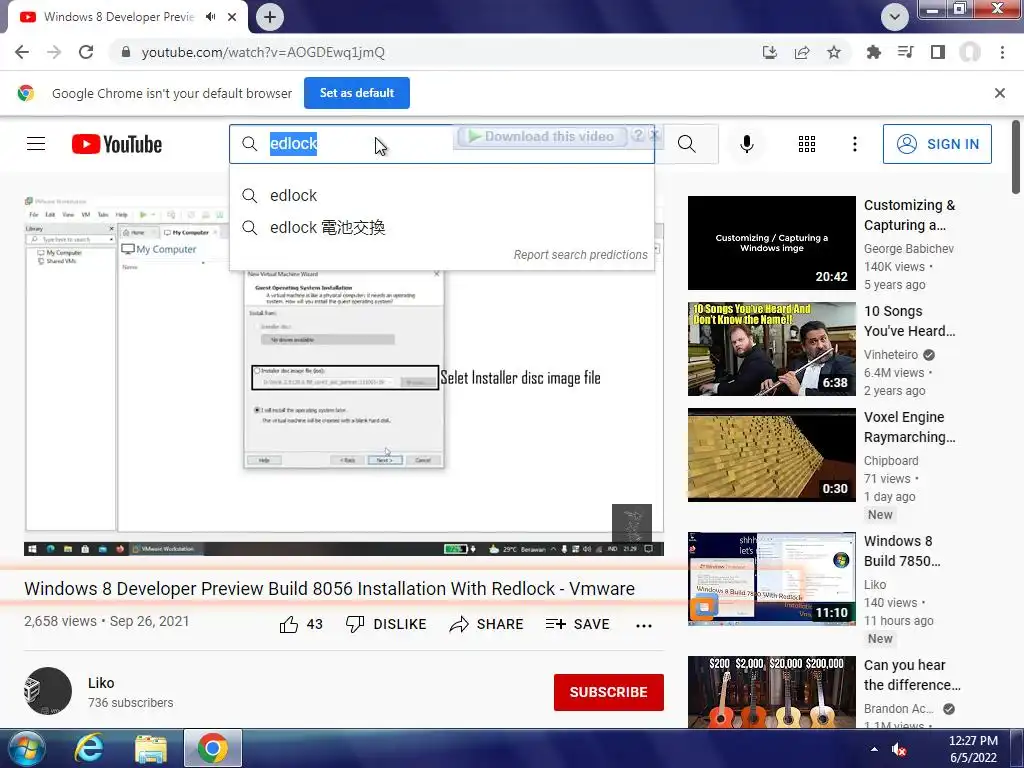Open the Chrome profile avatar
This screenshot has width=1024, height=768.
coord(970,52)
